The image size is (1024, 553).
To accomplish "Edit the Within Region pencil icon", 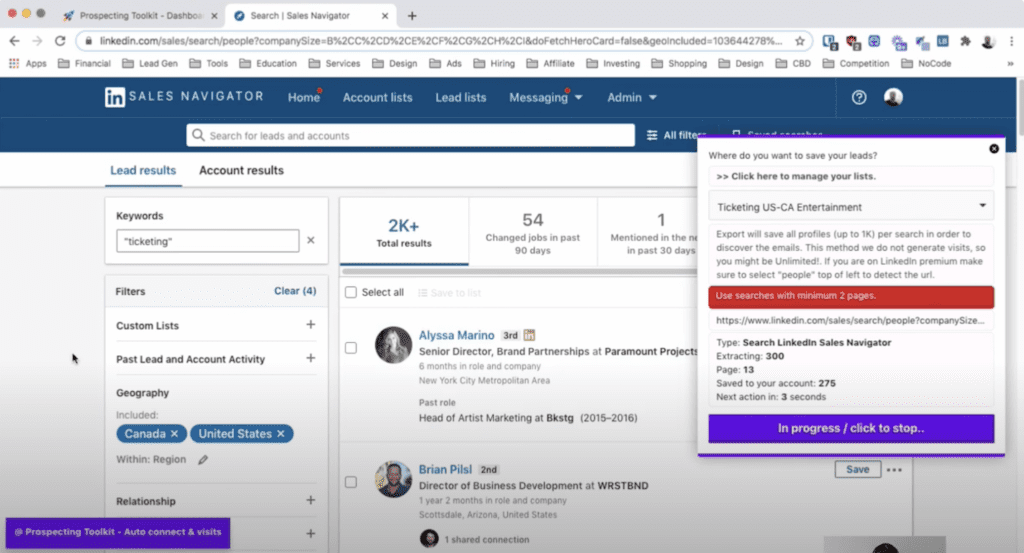I will (203, 460).
